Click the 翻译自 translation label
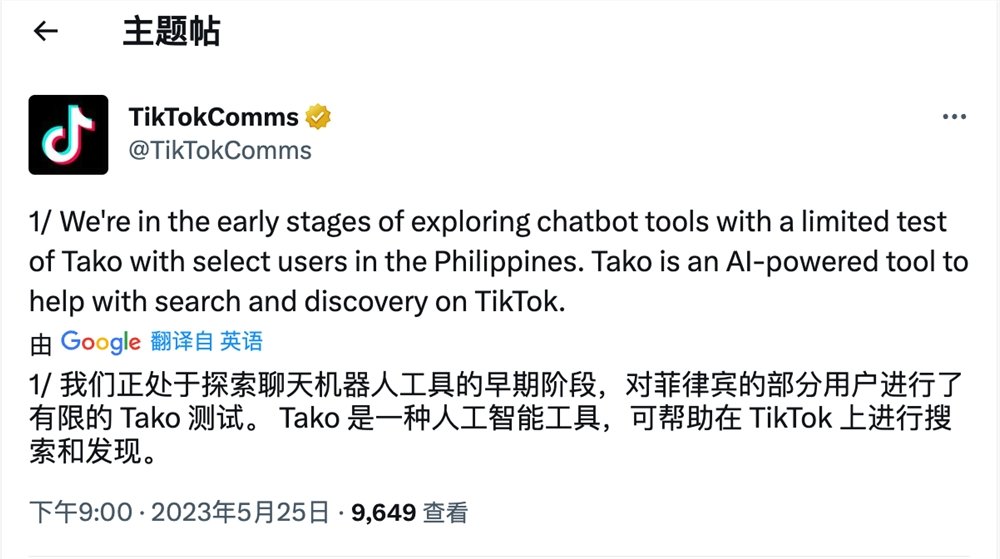The image size is (1000, 559). tap(181, 342)
